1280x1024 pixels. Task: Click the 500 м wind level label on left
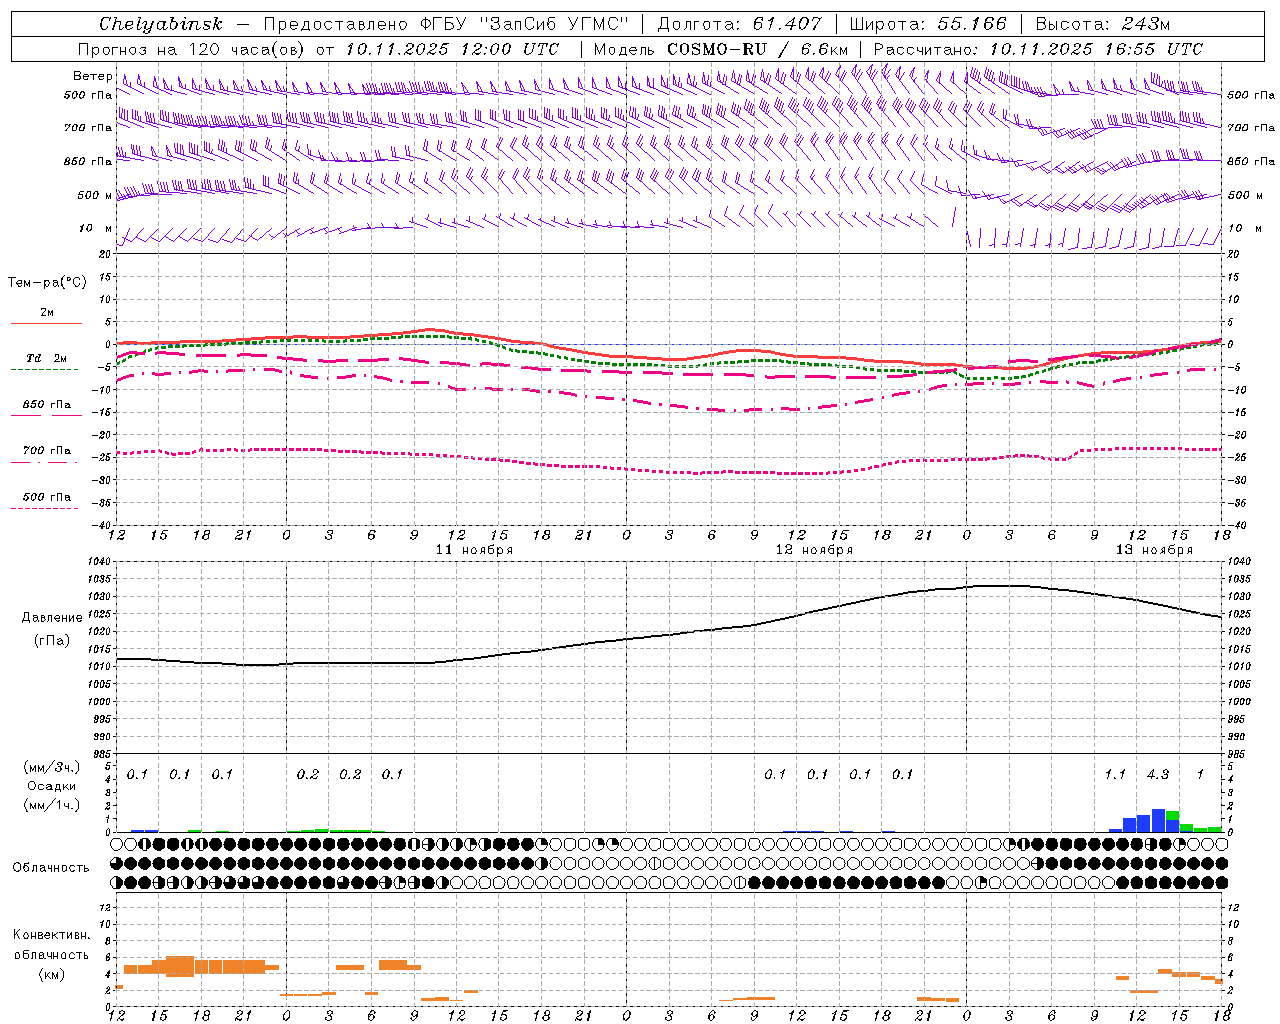pyautogui.click(x=95, y=195)
